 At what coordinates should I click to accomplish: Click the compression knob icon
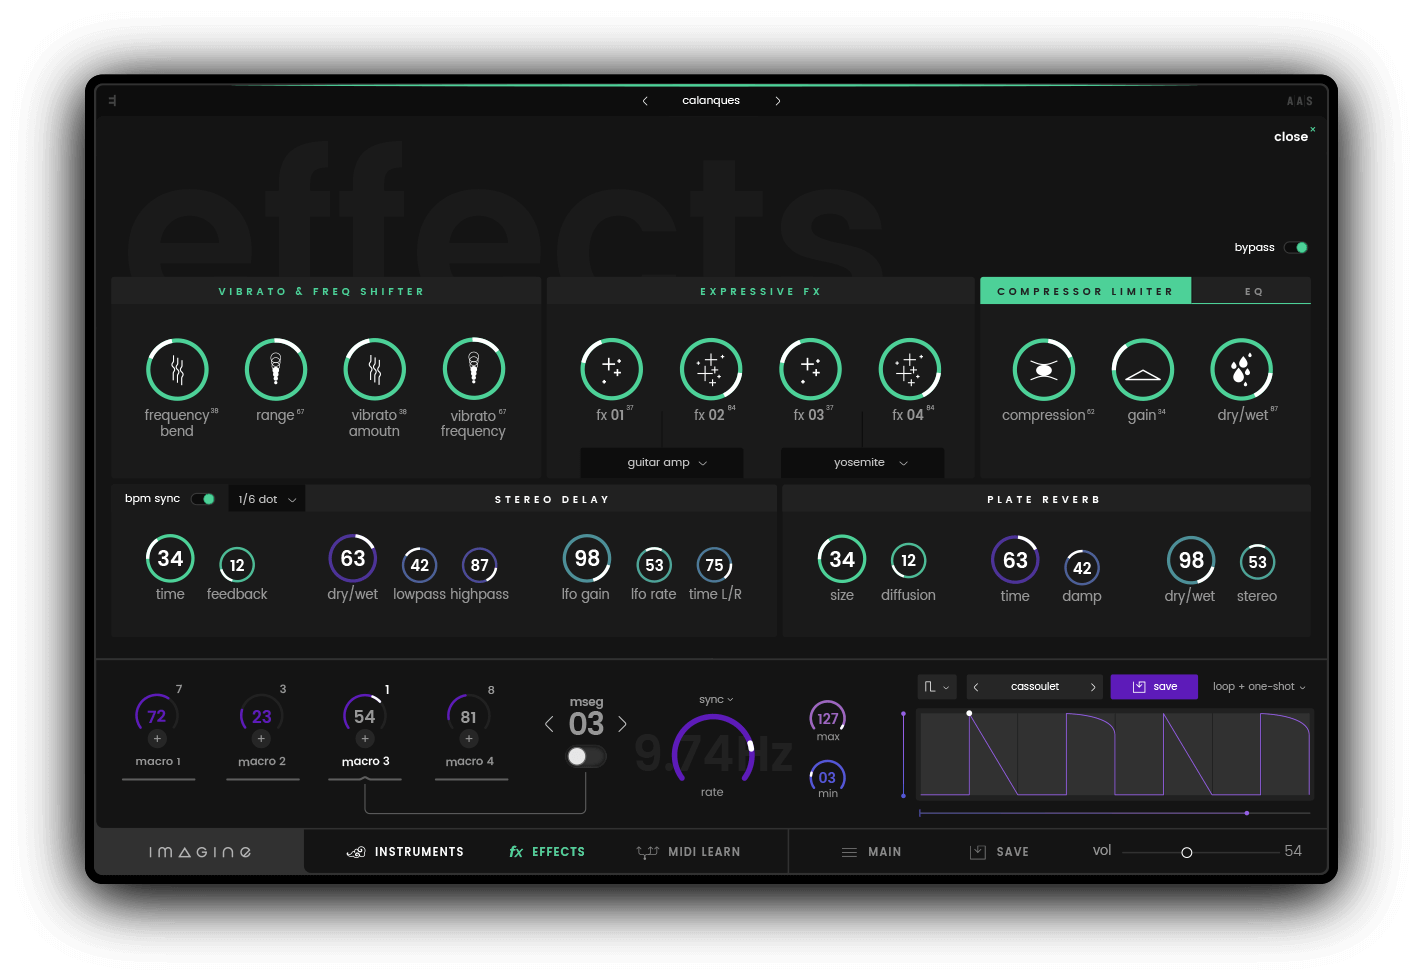point(1043,370)
